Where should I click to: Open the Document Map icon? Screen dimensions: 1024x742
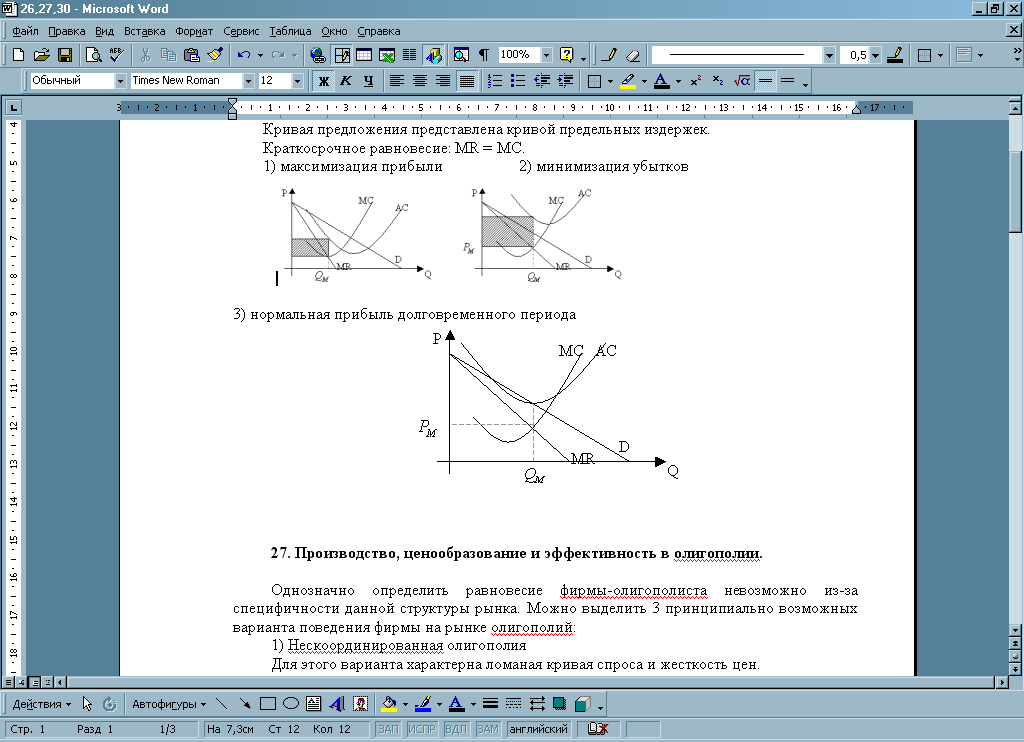[x=461, y=55]
